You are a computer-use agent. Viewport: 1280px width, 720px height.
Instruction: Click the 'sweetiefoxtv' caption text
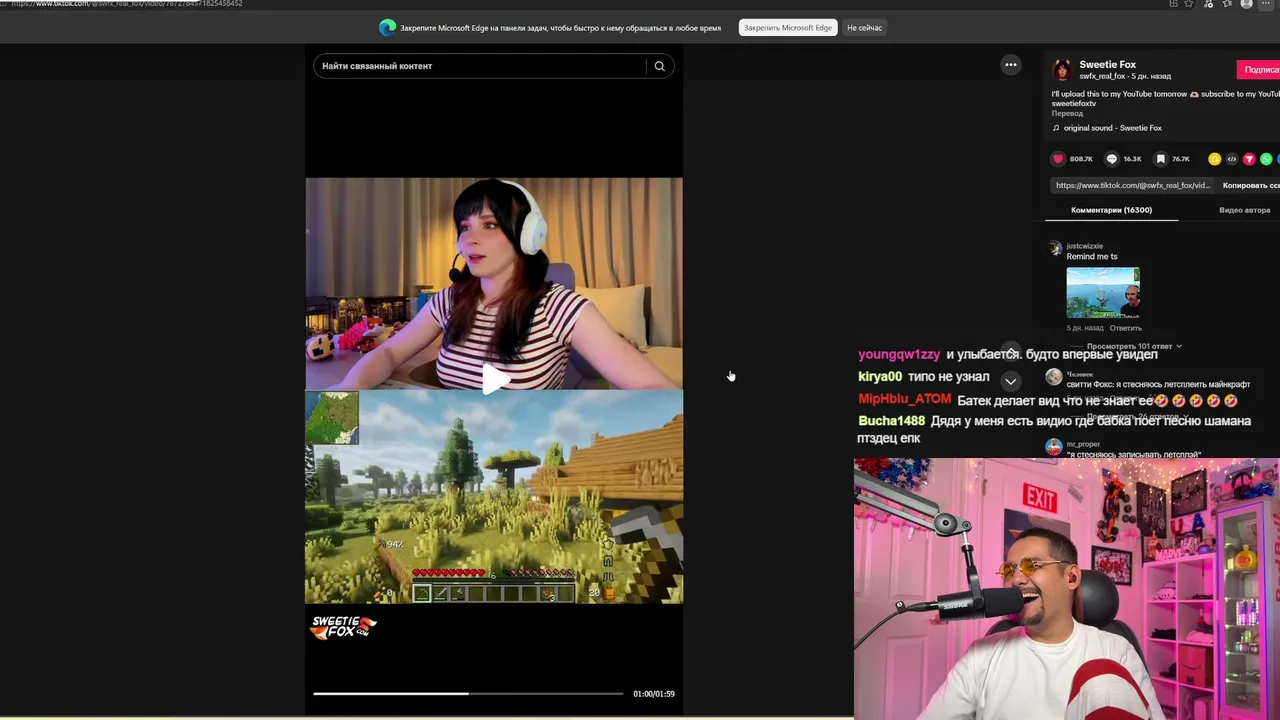click(x=1074, y=104)
